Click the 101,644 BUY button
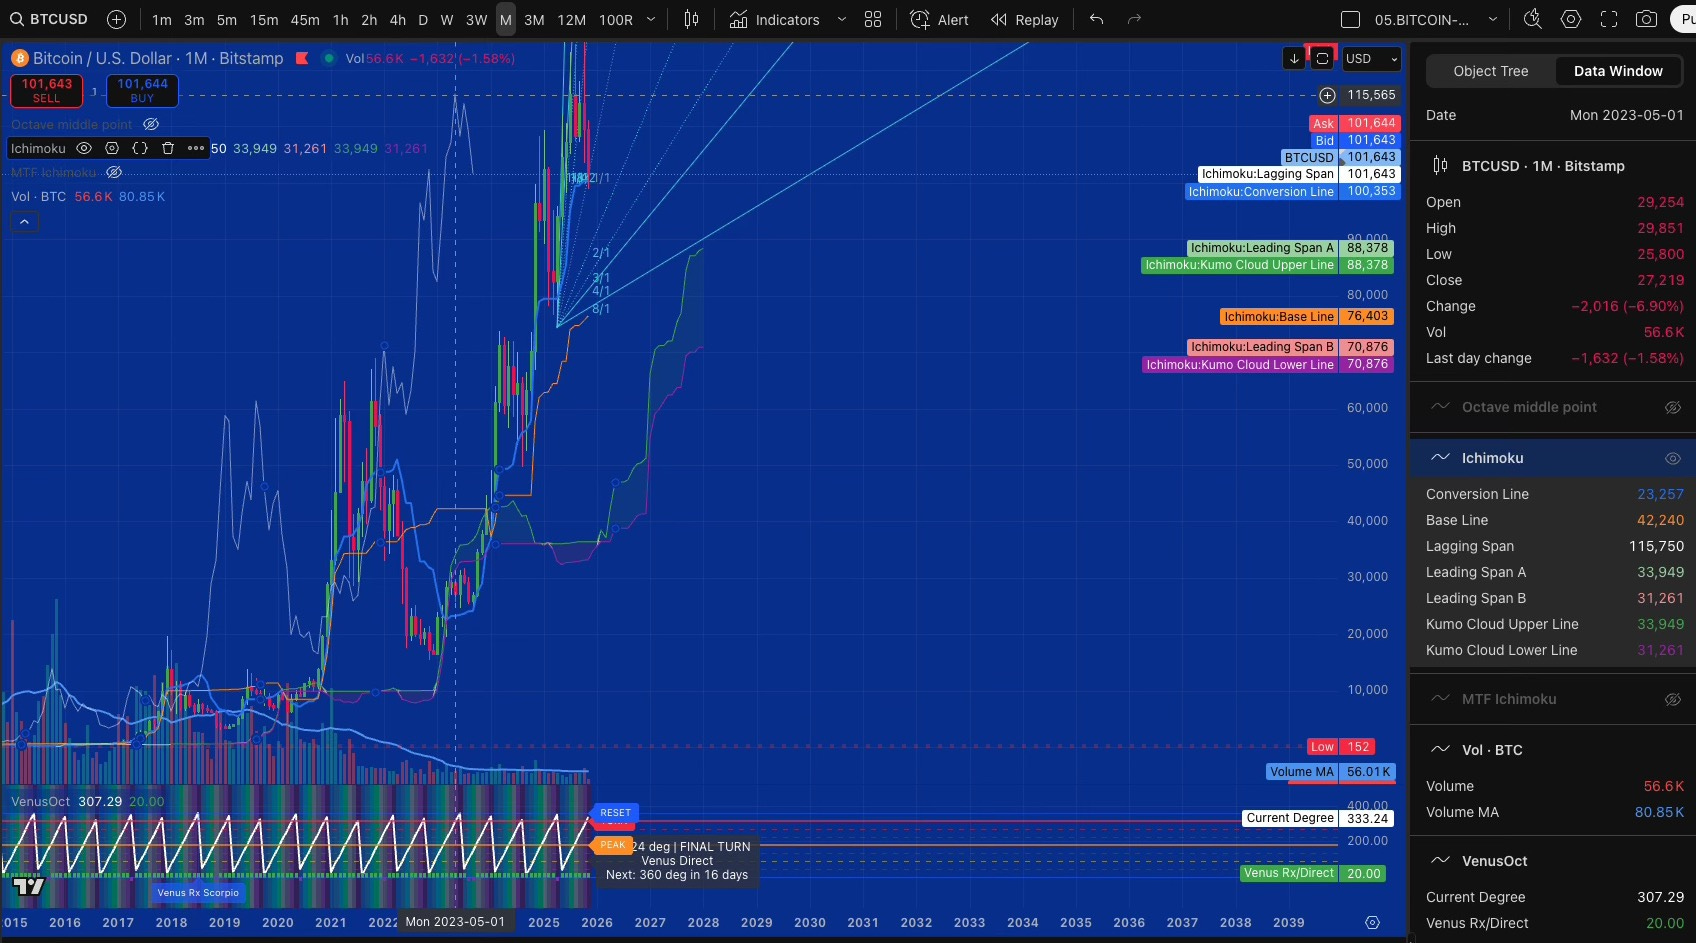The width and height of the screenshot is (1696, 943). pos(142,90)
